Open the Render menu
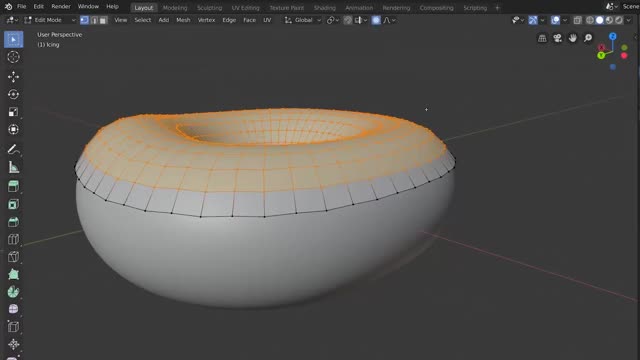The width and height of the screenshot is (640, 360). pyautogui.click(x=61, y=7)
